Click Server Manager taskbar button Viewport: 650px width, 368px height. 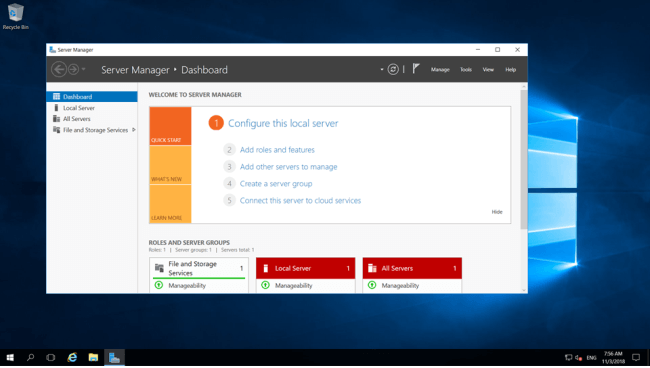coord(114,357)
